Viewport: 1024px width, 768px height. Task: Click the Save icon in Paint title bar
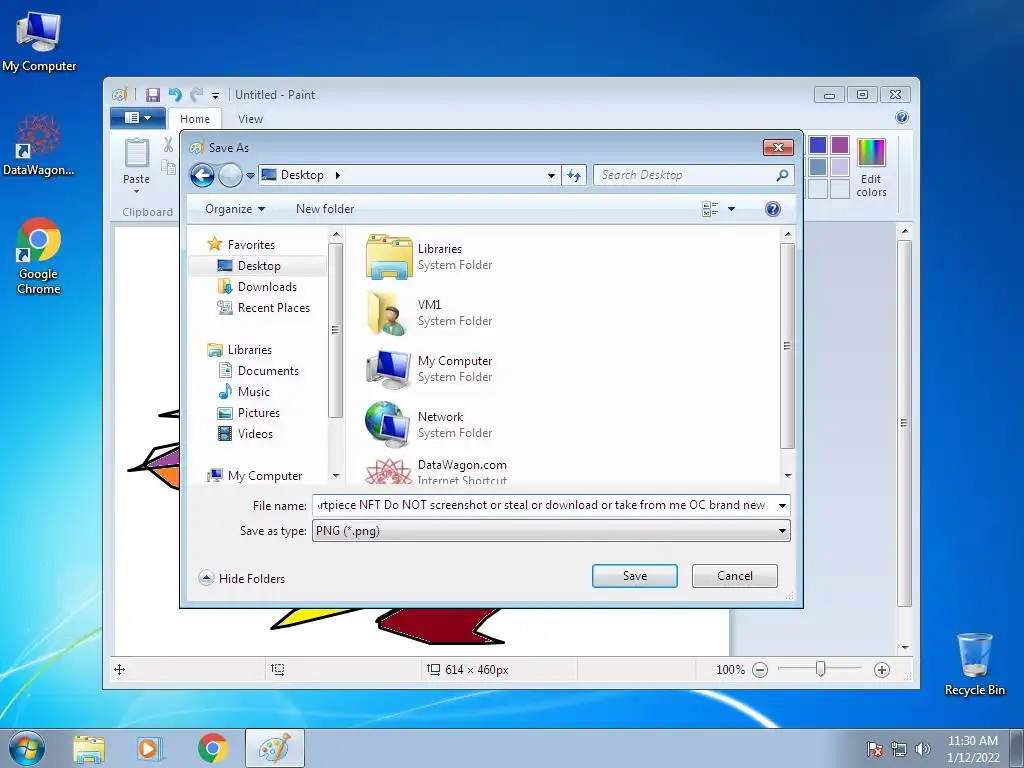pos(152,95)
